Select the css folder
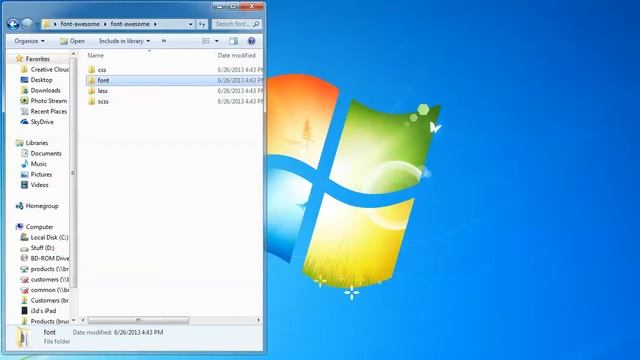 (102, 70)
